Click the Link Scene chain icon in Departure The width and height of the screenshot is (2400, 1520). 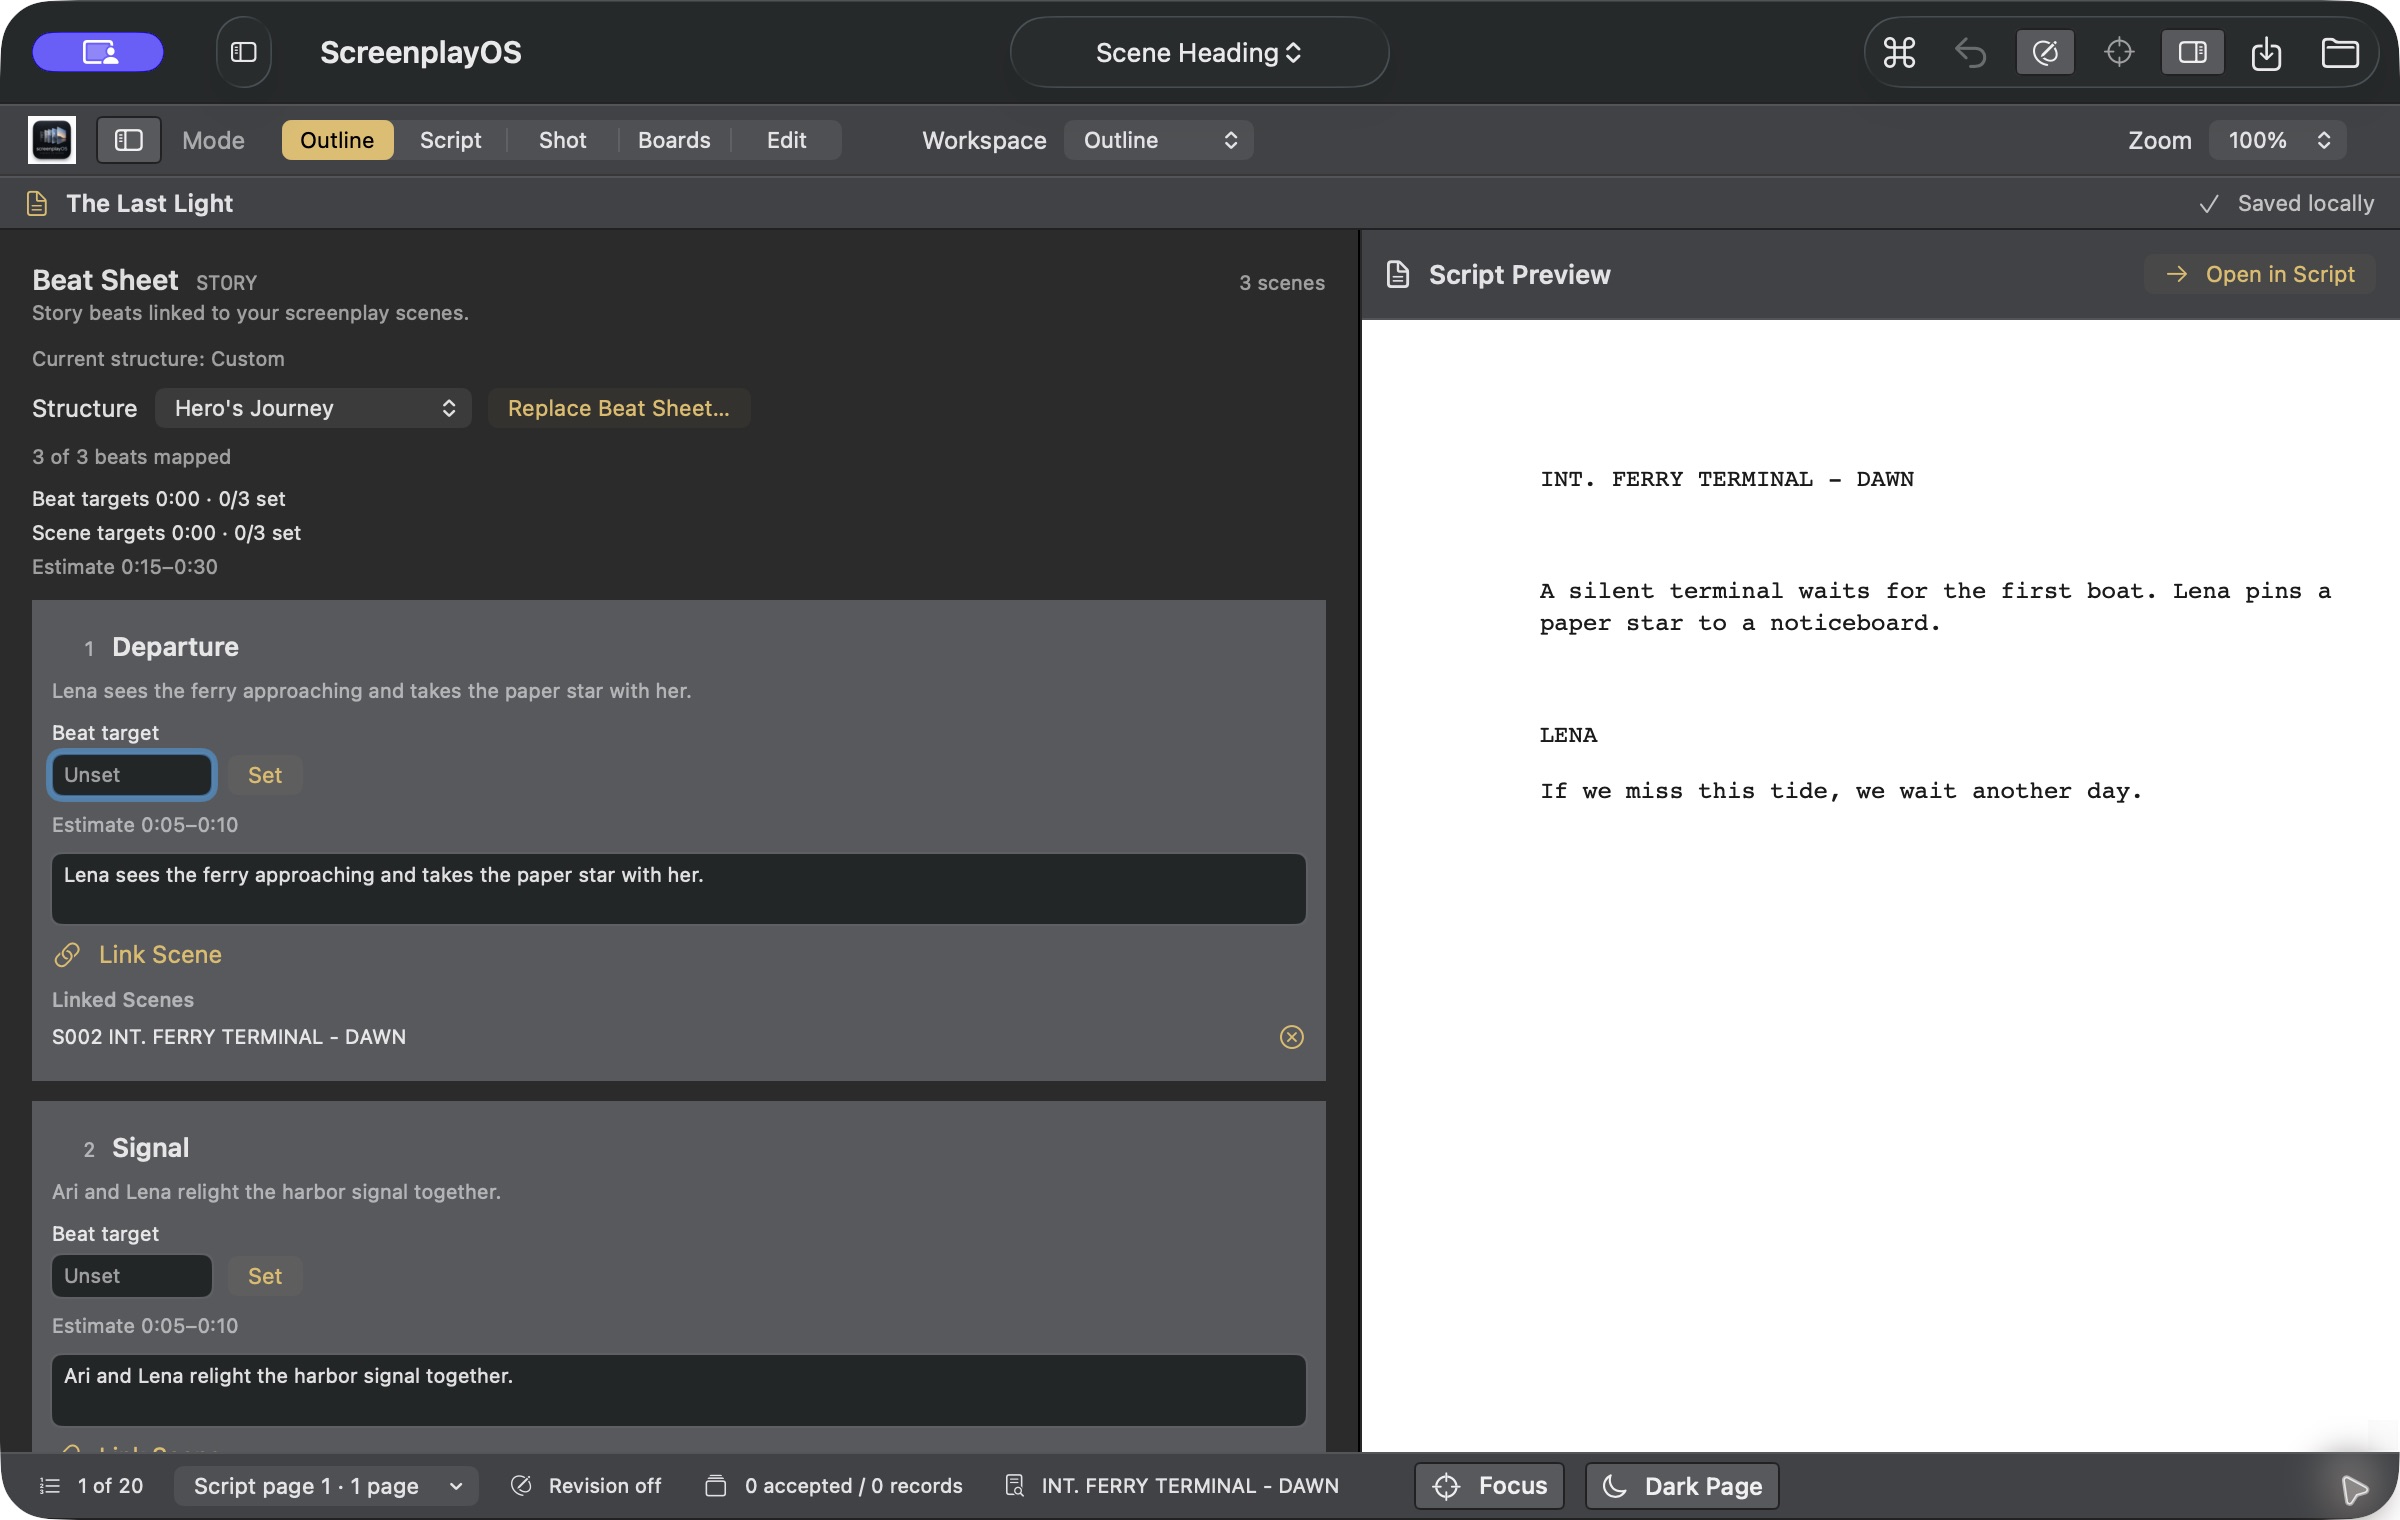[67, 955]
